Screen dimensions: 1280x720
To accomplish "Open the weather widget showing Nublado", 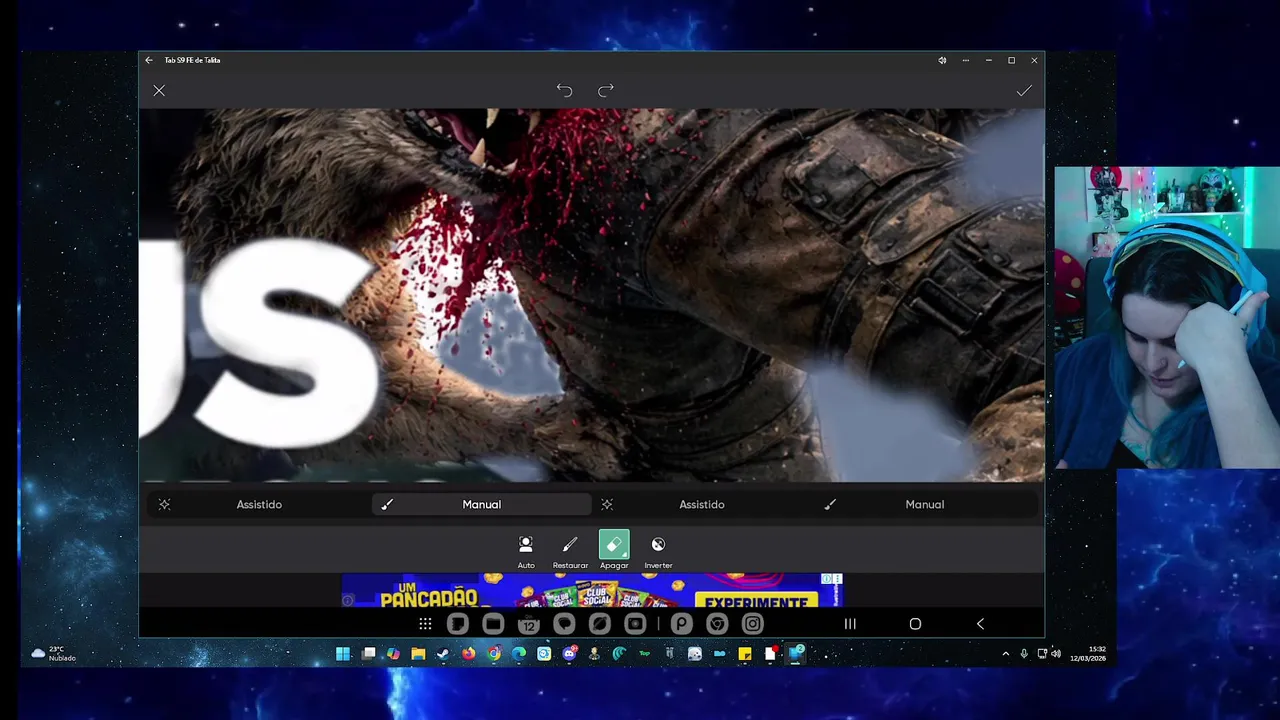I will [53, 654].
